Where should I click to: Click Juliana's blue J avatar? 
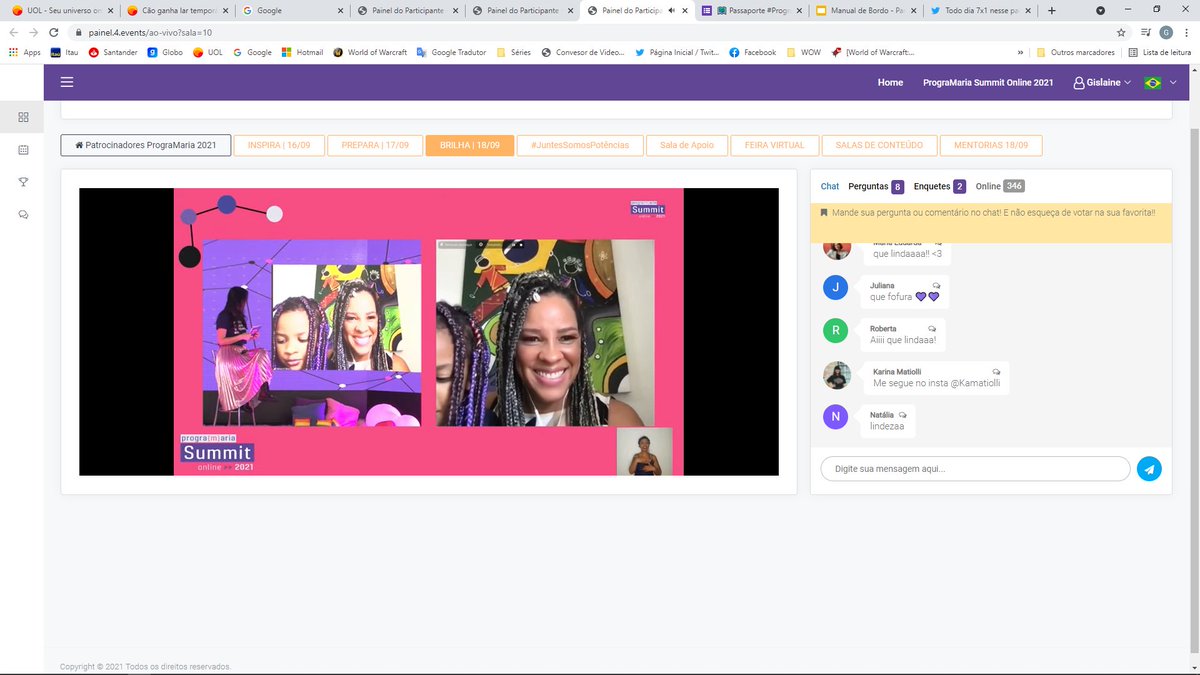point(835,288)
